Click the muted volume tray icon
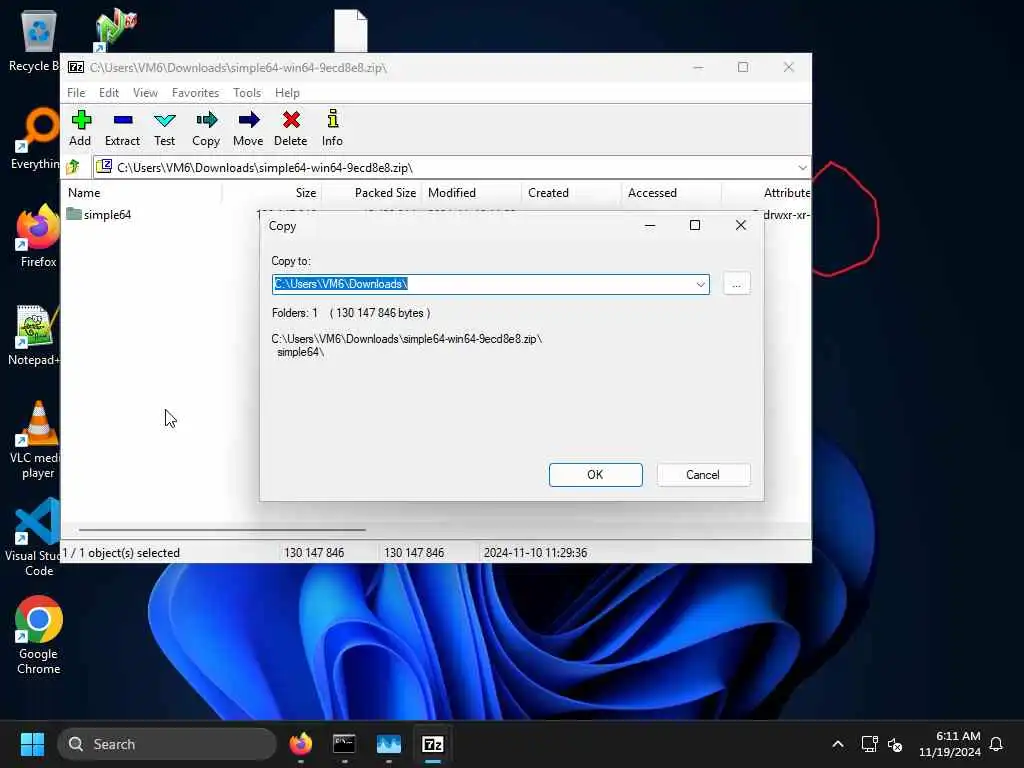 click(895, 744)
